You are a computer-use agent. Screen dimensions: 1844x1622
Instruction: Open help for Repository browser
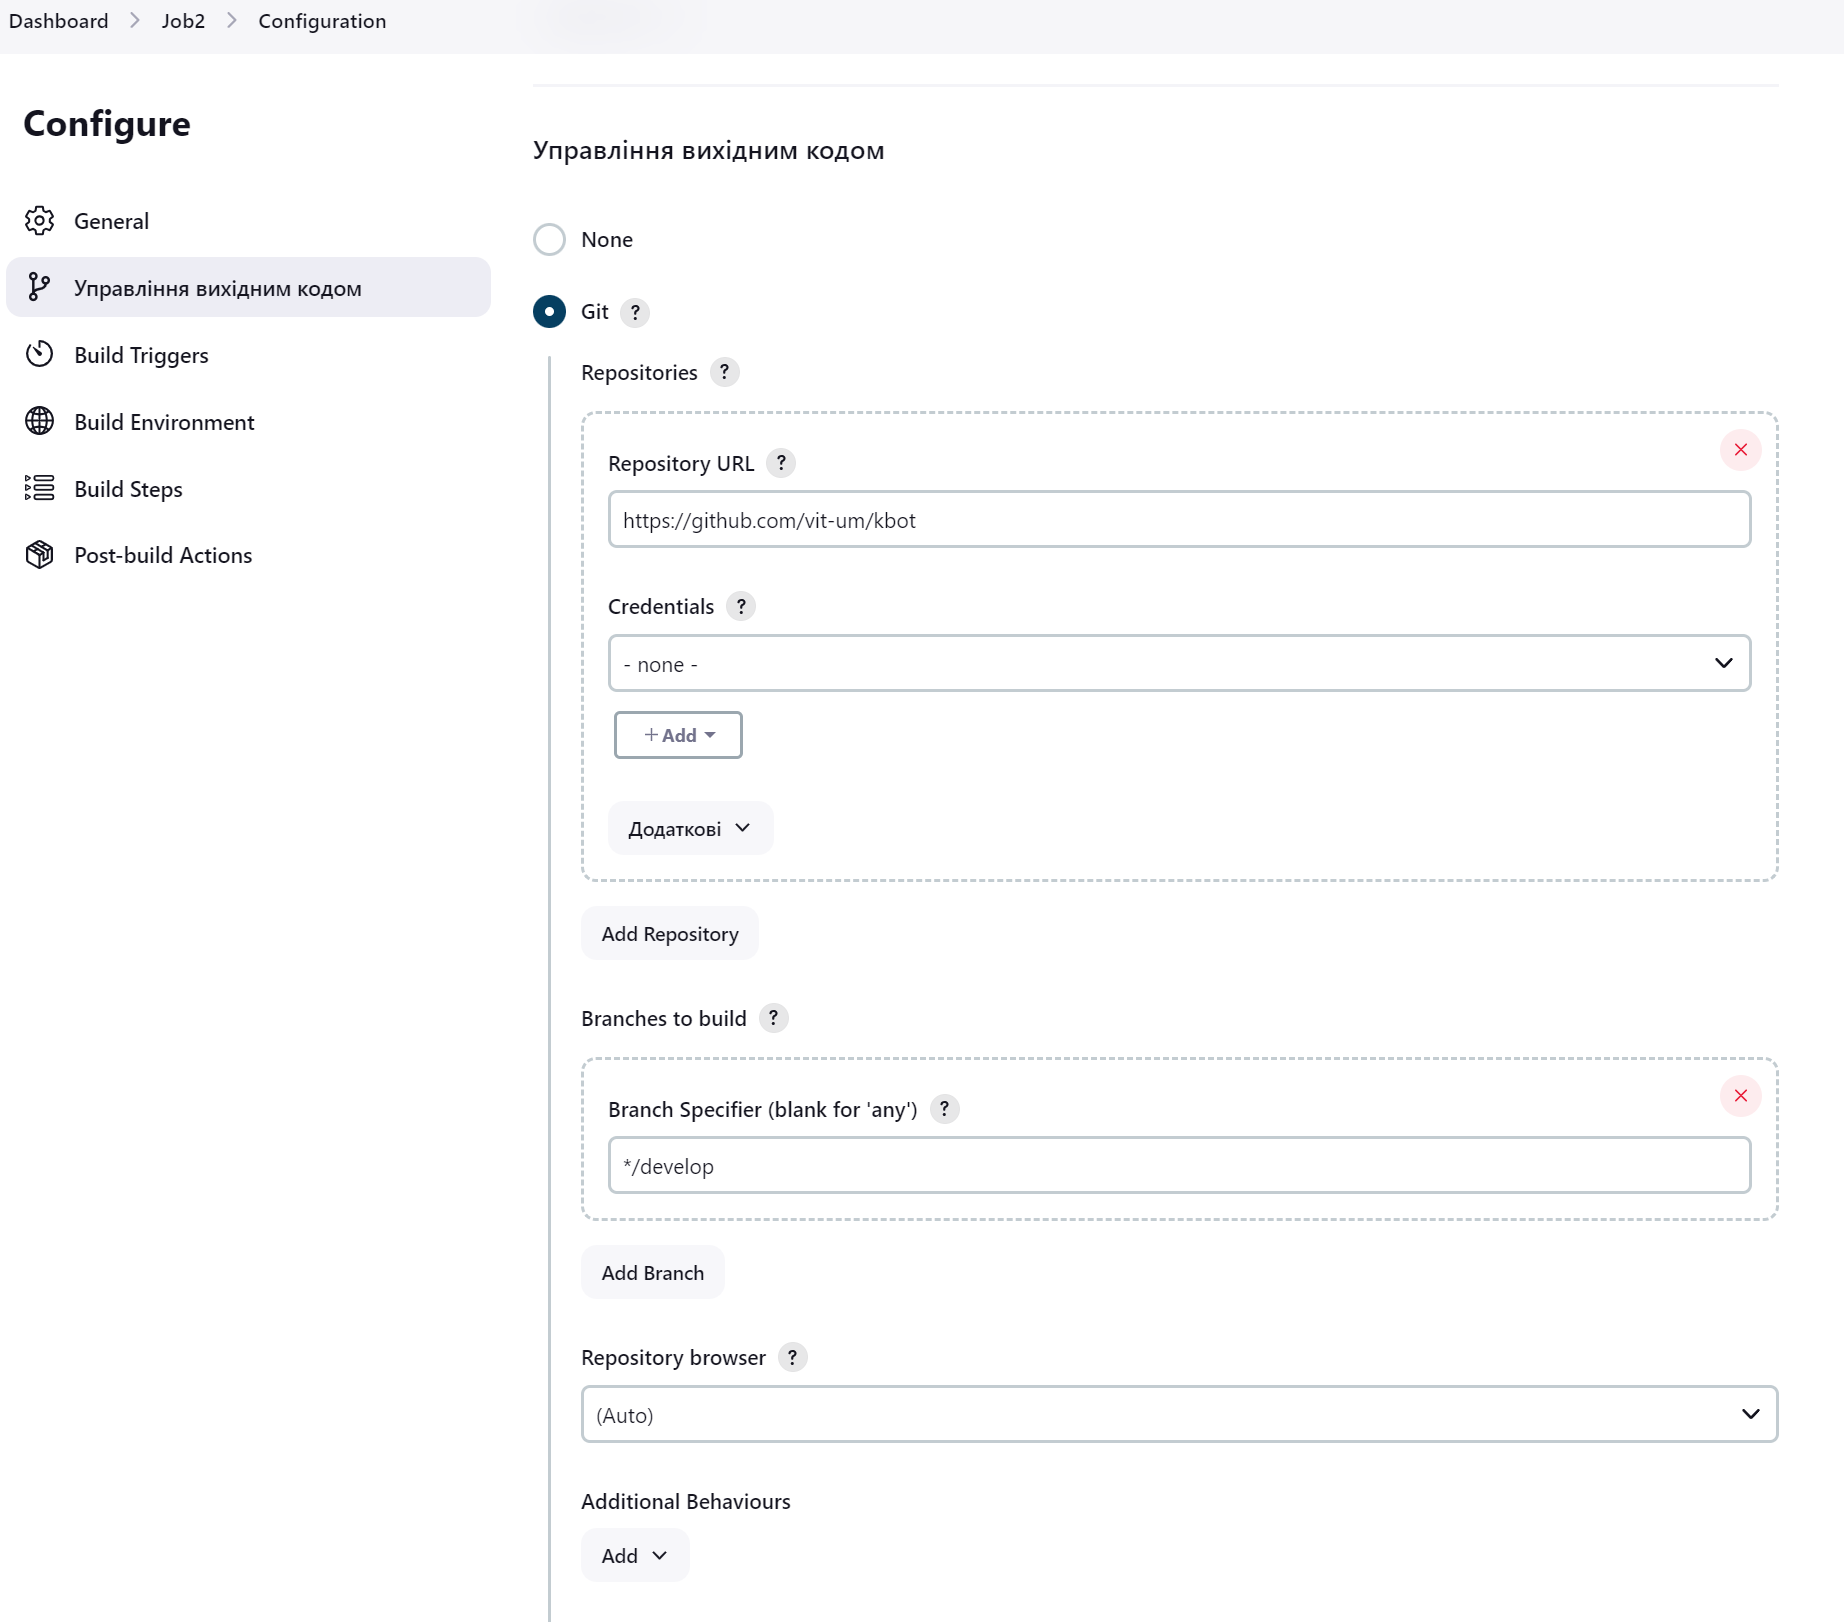tap(792, 1358)
